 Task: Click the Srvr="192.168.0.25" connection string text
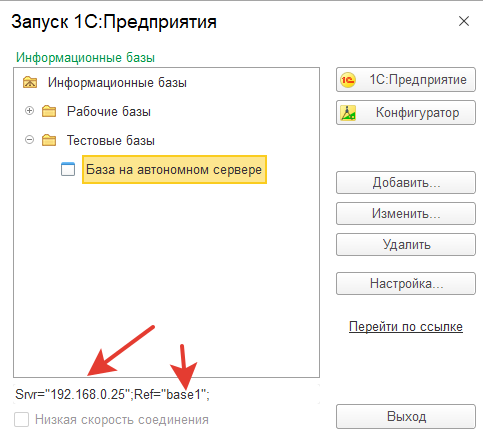(112, 394)
